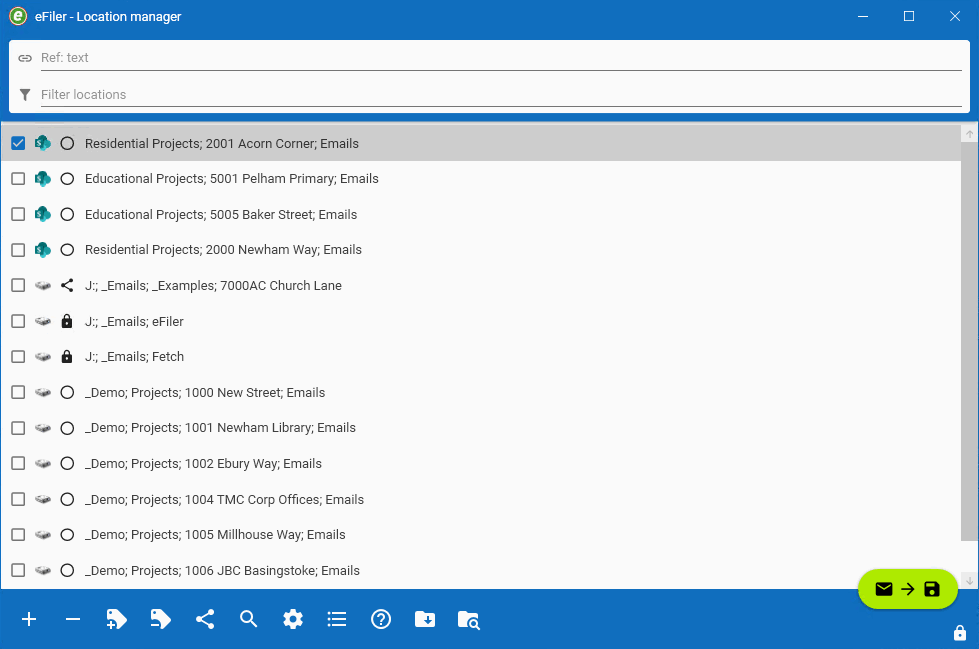Click SharePoint icon for 2001 Acorn Corner
This screenshot has height=649, width=979.
tap(42, 143)
